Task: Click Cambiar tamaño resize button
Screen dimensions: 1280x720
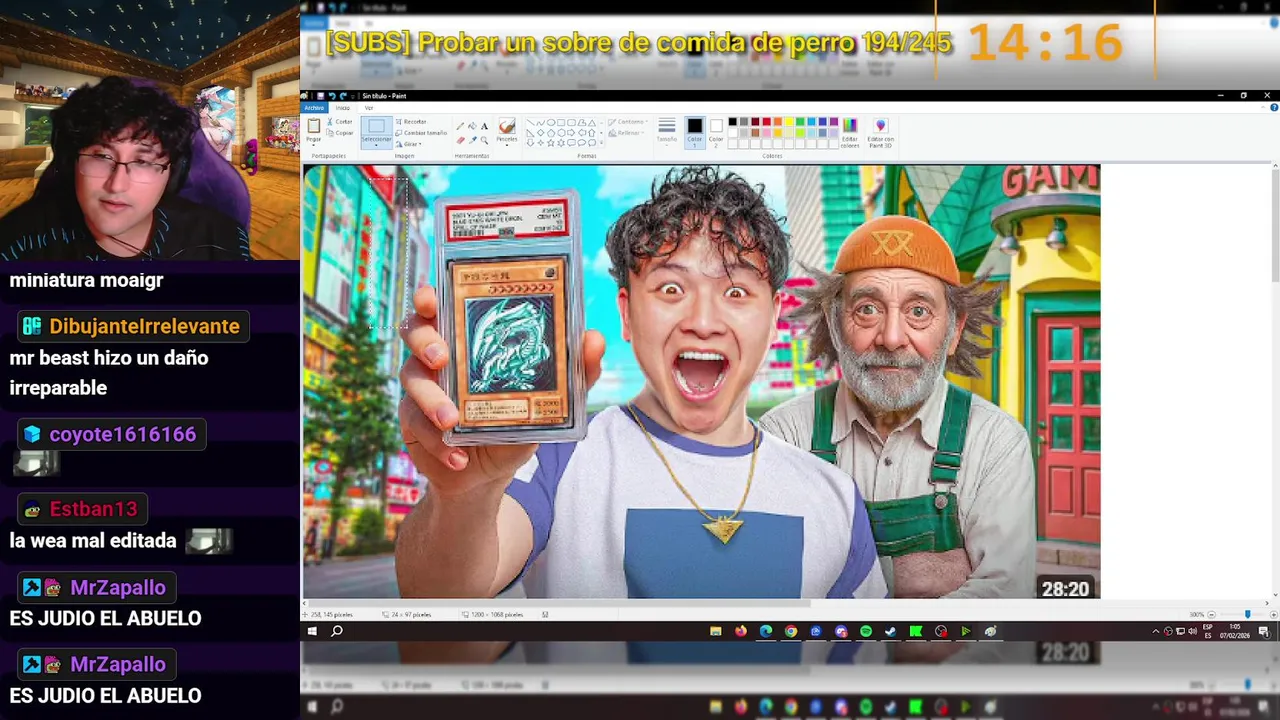Action: (420, 133)
